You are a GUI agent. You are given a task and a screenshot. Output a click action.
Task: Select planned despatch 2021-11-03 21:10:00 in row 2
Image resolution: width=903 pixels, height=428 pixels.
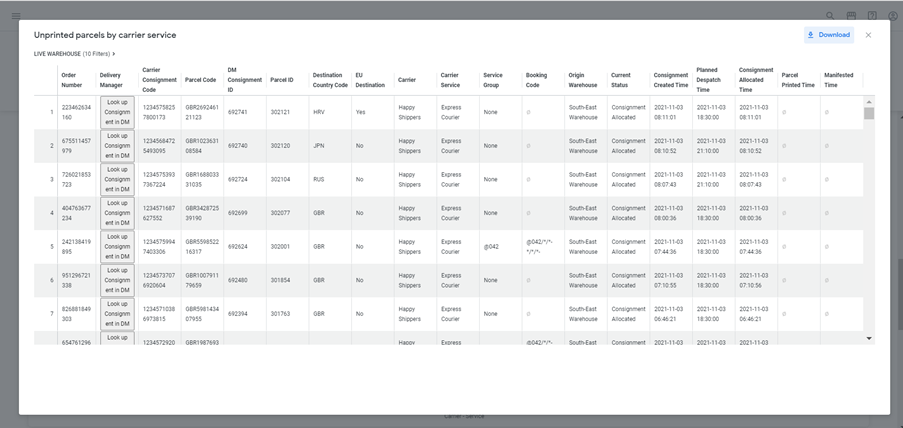(714, 146)
